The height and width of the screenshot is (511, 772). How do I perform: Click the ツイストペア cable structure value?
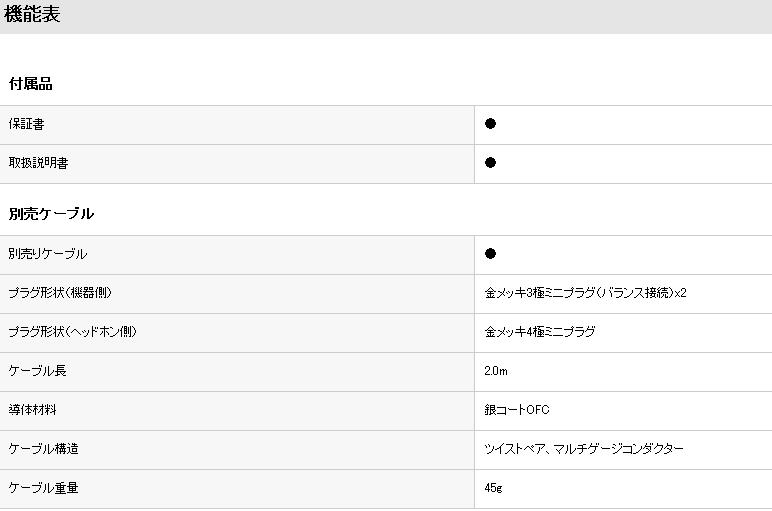click(x=584, y=448)
